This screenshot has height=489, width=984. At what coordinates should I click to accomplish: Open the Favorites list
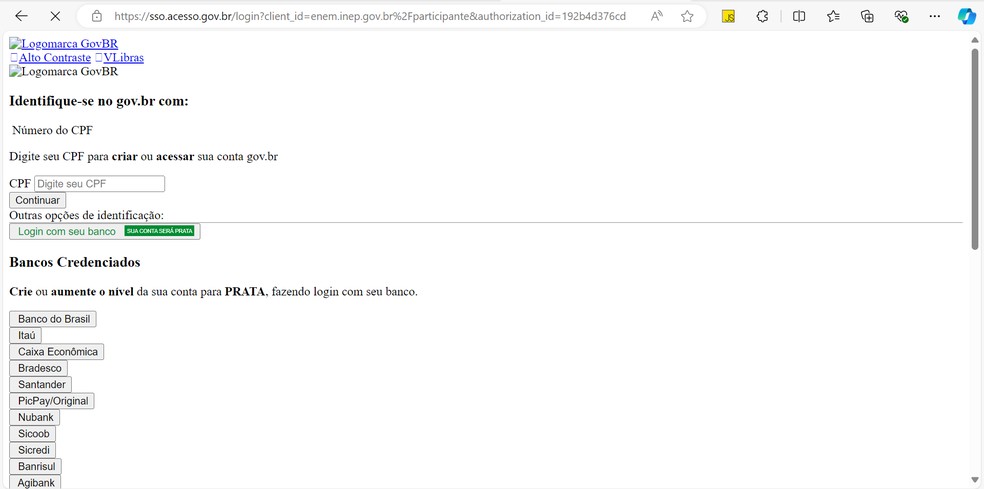[833, 16]
